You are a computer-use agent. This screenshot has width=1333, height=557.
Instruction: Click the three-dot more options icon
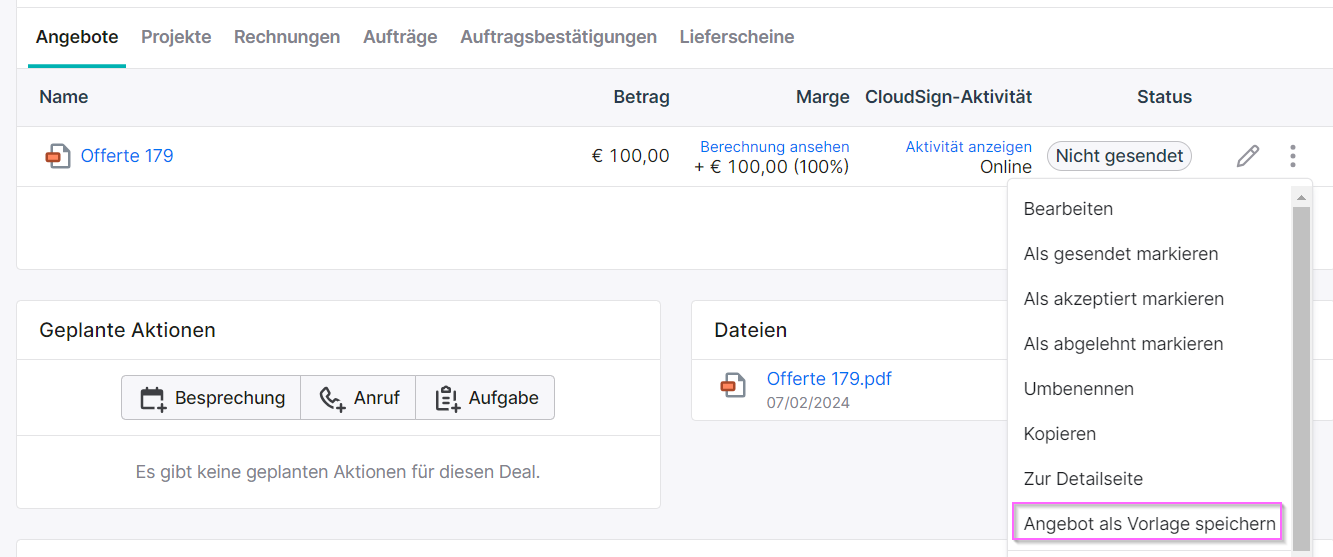click(x=1293, y=156)
